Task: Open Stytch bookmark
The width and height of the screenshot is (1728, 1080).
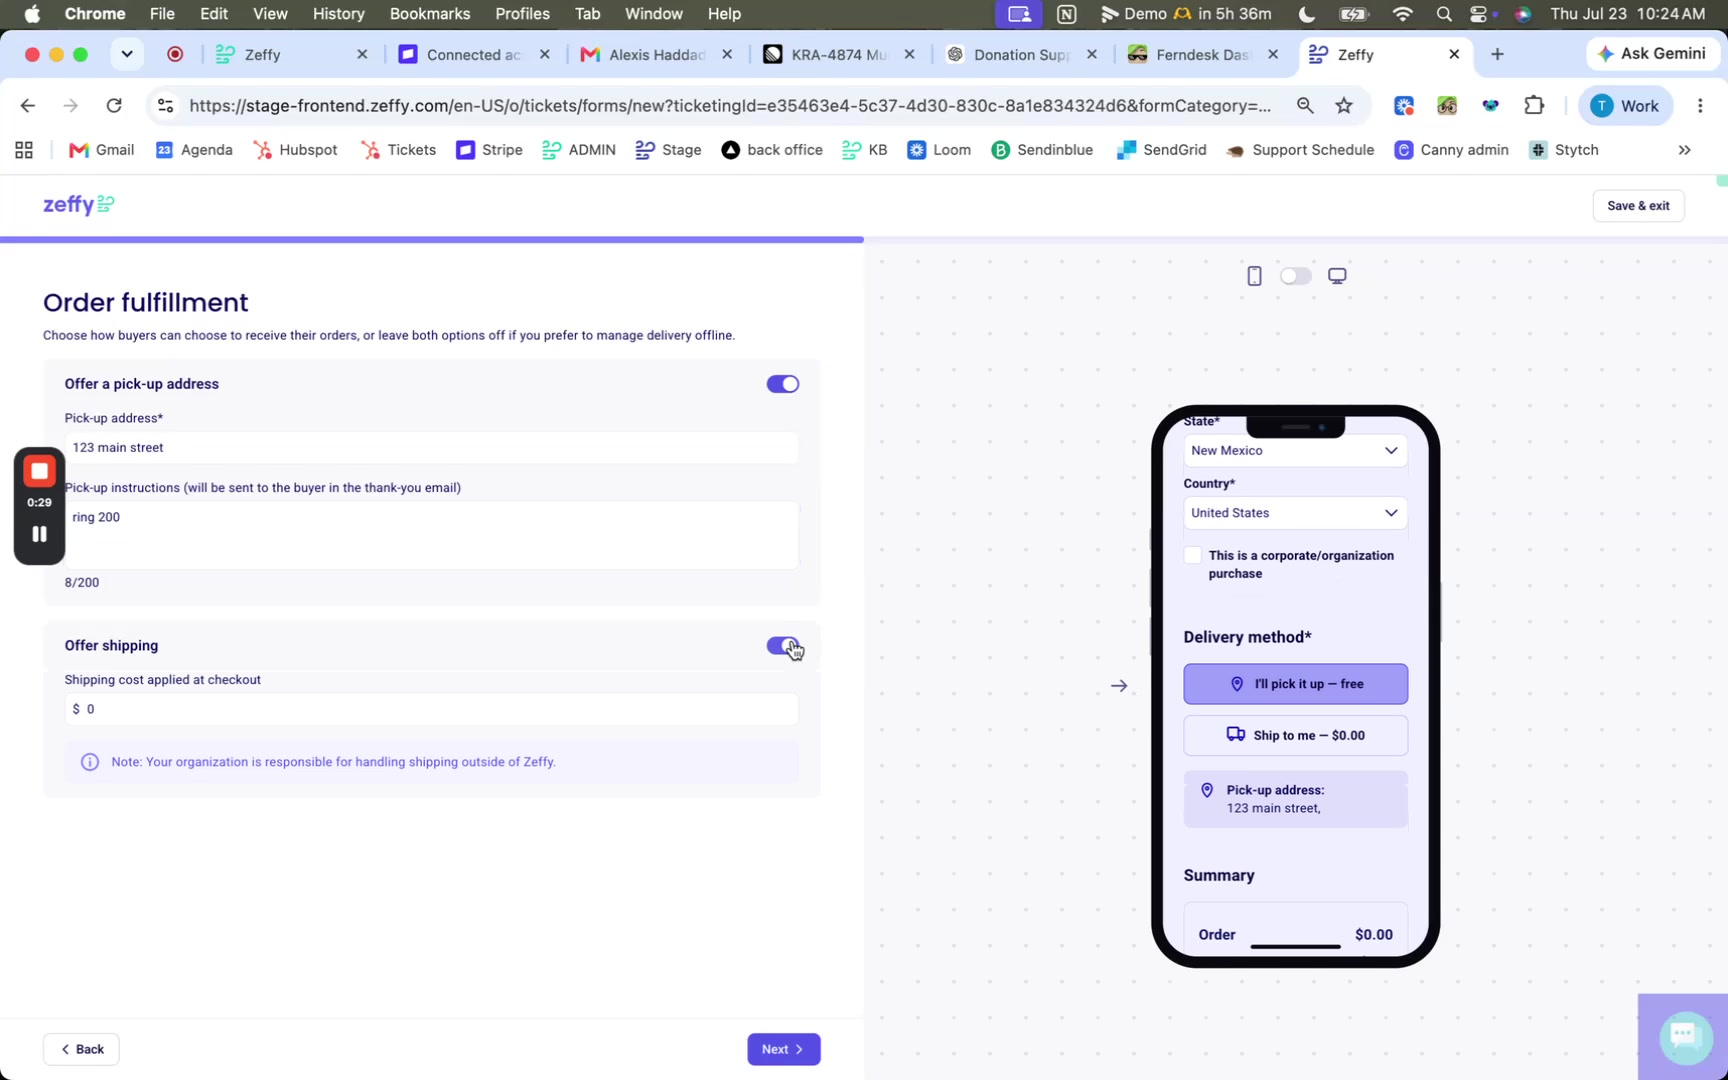Action: click(x=1563, y=150)
